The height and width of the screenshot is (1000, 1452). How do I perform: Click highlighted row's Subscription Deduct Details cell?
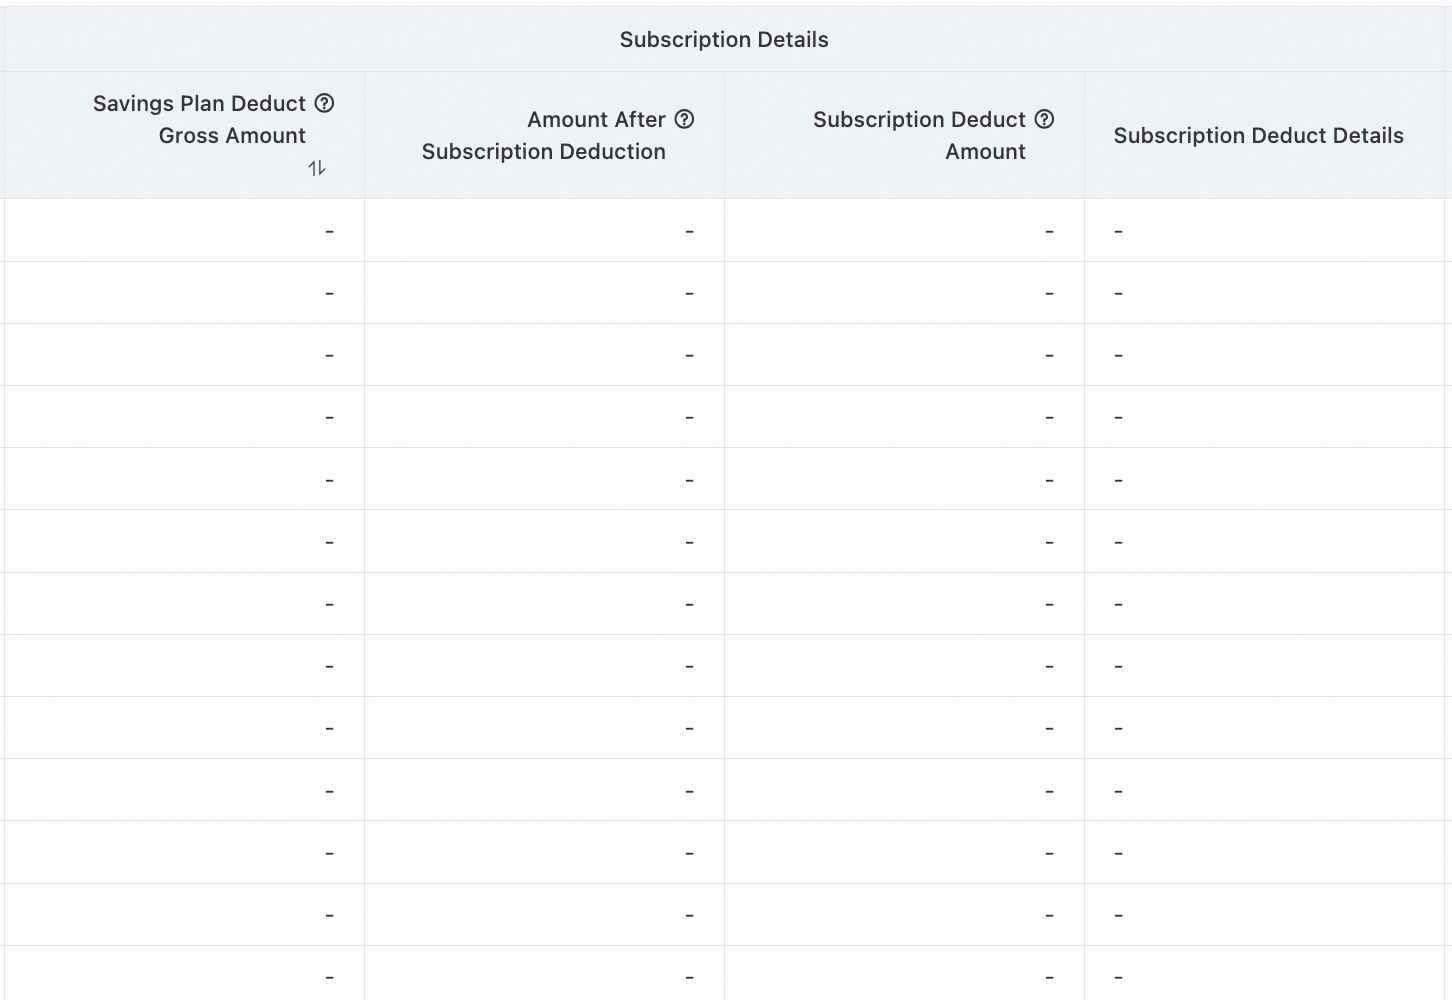(x=1265, y=915)
